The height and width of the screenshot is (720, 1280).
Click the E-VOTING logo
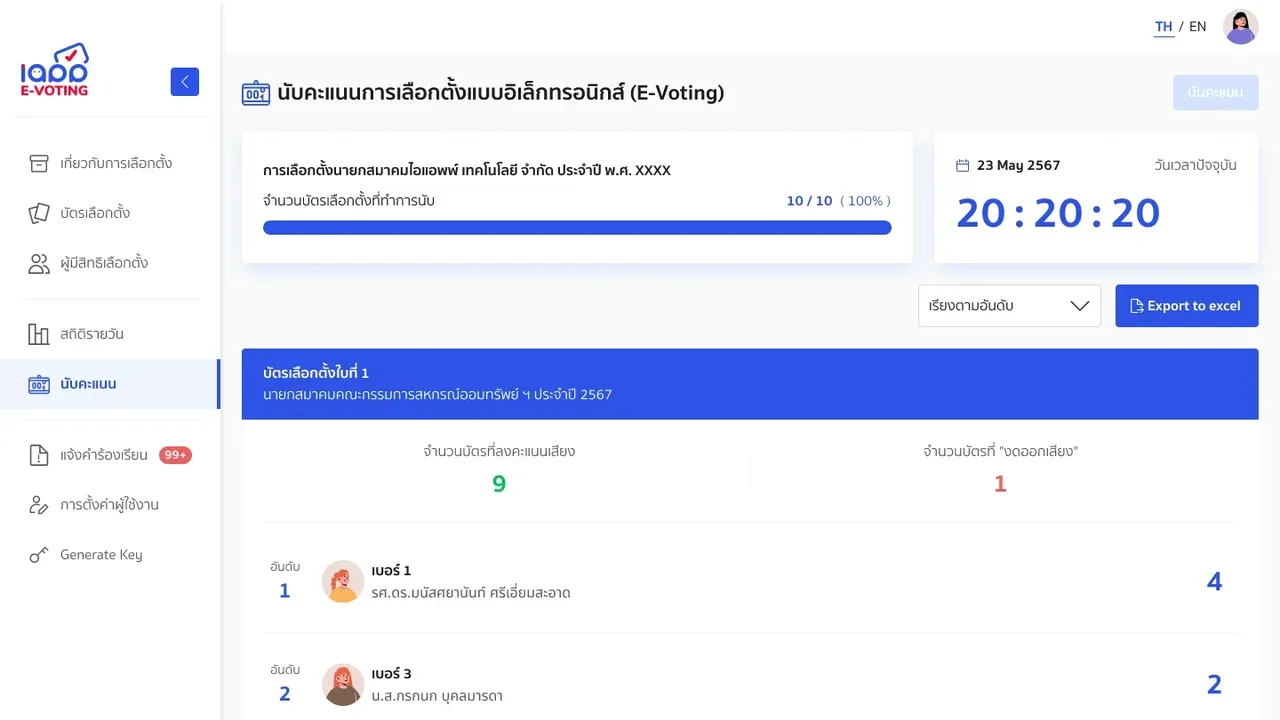[x=55, y=70]
